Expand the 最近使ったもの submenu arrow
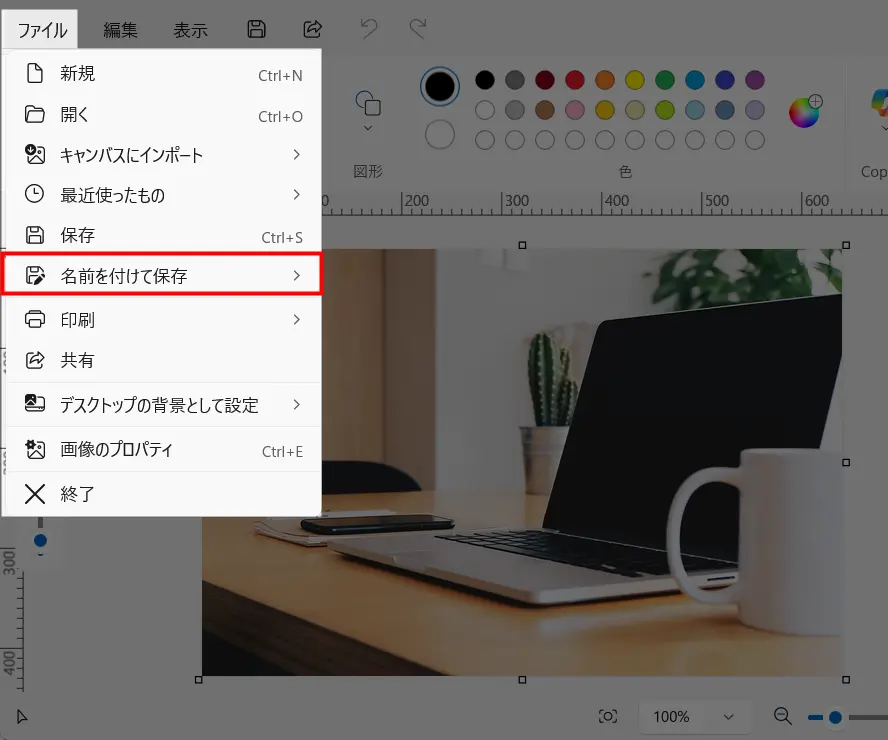The image size is (888, 740). click(x=297, y=195)
